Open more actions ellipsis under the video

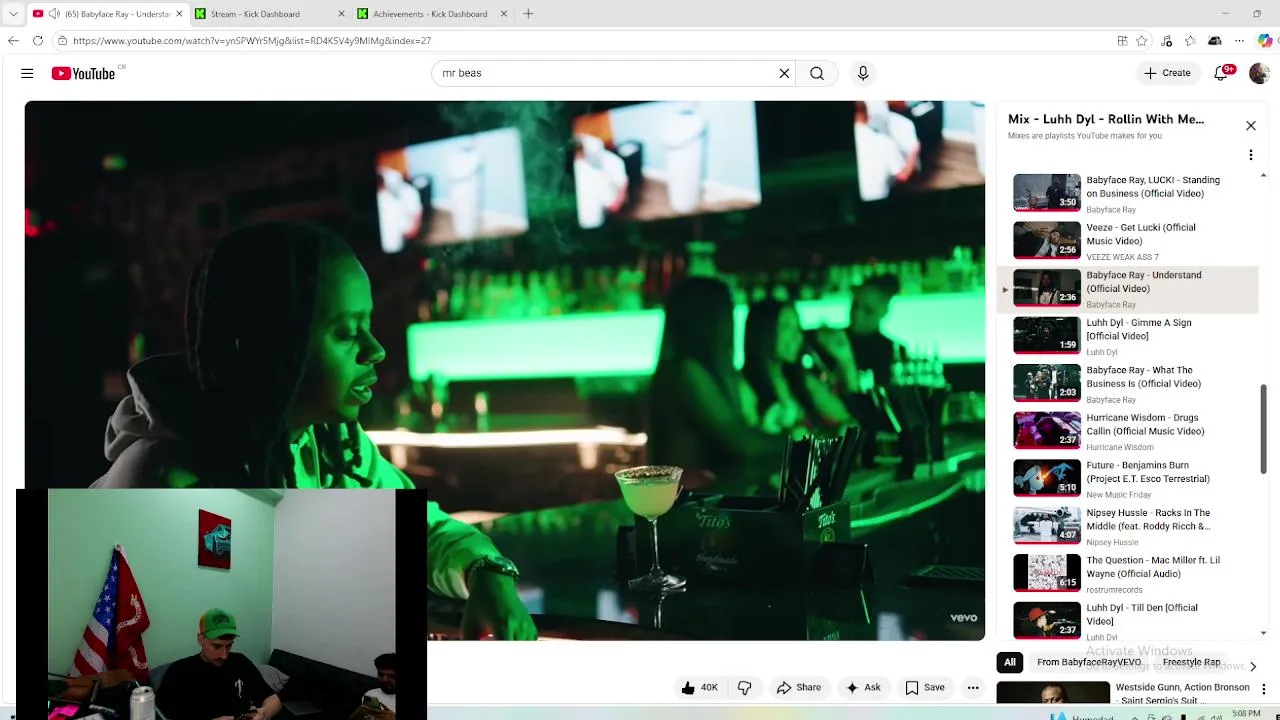point(973,688)
